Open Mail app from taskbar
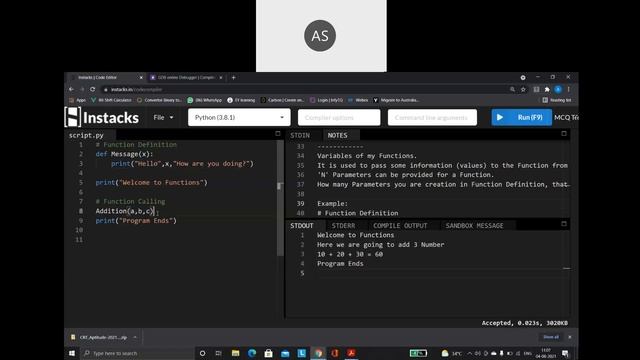The height and width of the screenshot is (360, 640). coord(285,353)
